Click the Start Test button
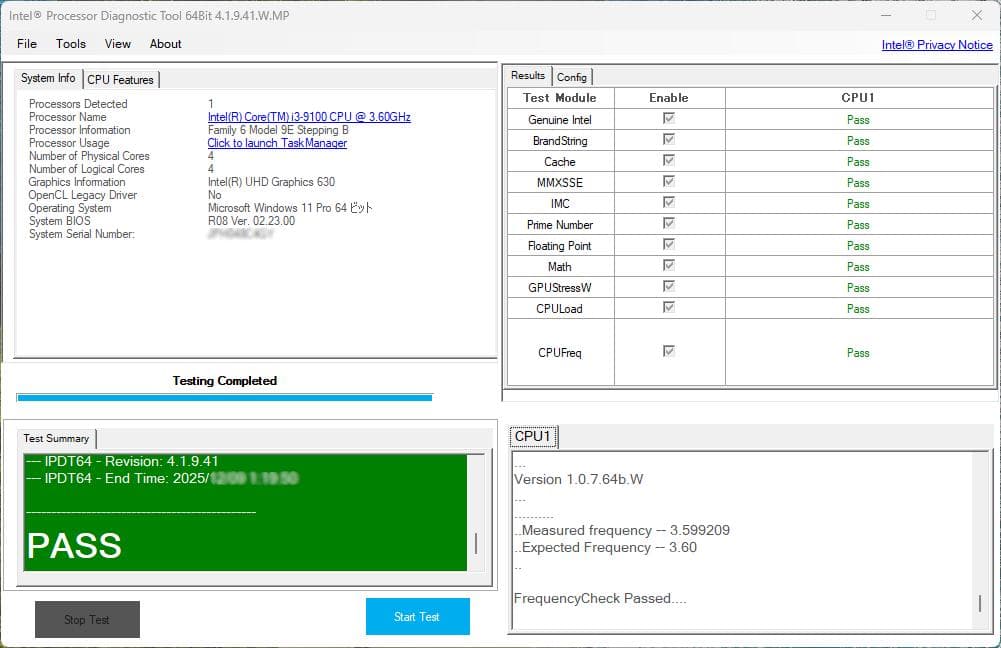This screenshot has width=1001, height=648. 417,616
